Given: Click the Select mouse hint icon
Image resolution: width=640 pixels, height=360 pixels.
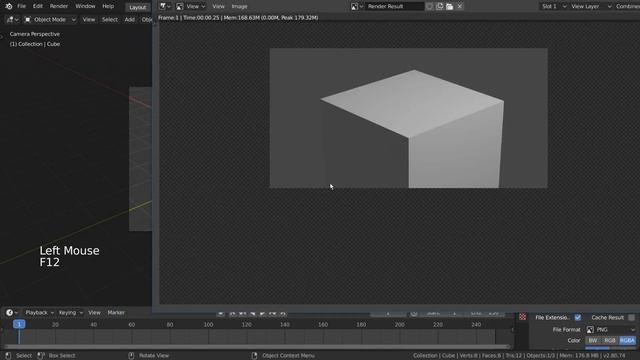Looking at the screenshot, I should tap(8, 356).
